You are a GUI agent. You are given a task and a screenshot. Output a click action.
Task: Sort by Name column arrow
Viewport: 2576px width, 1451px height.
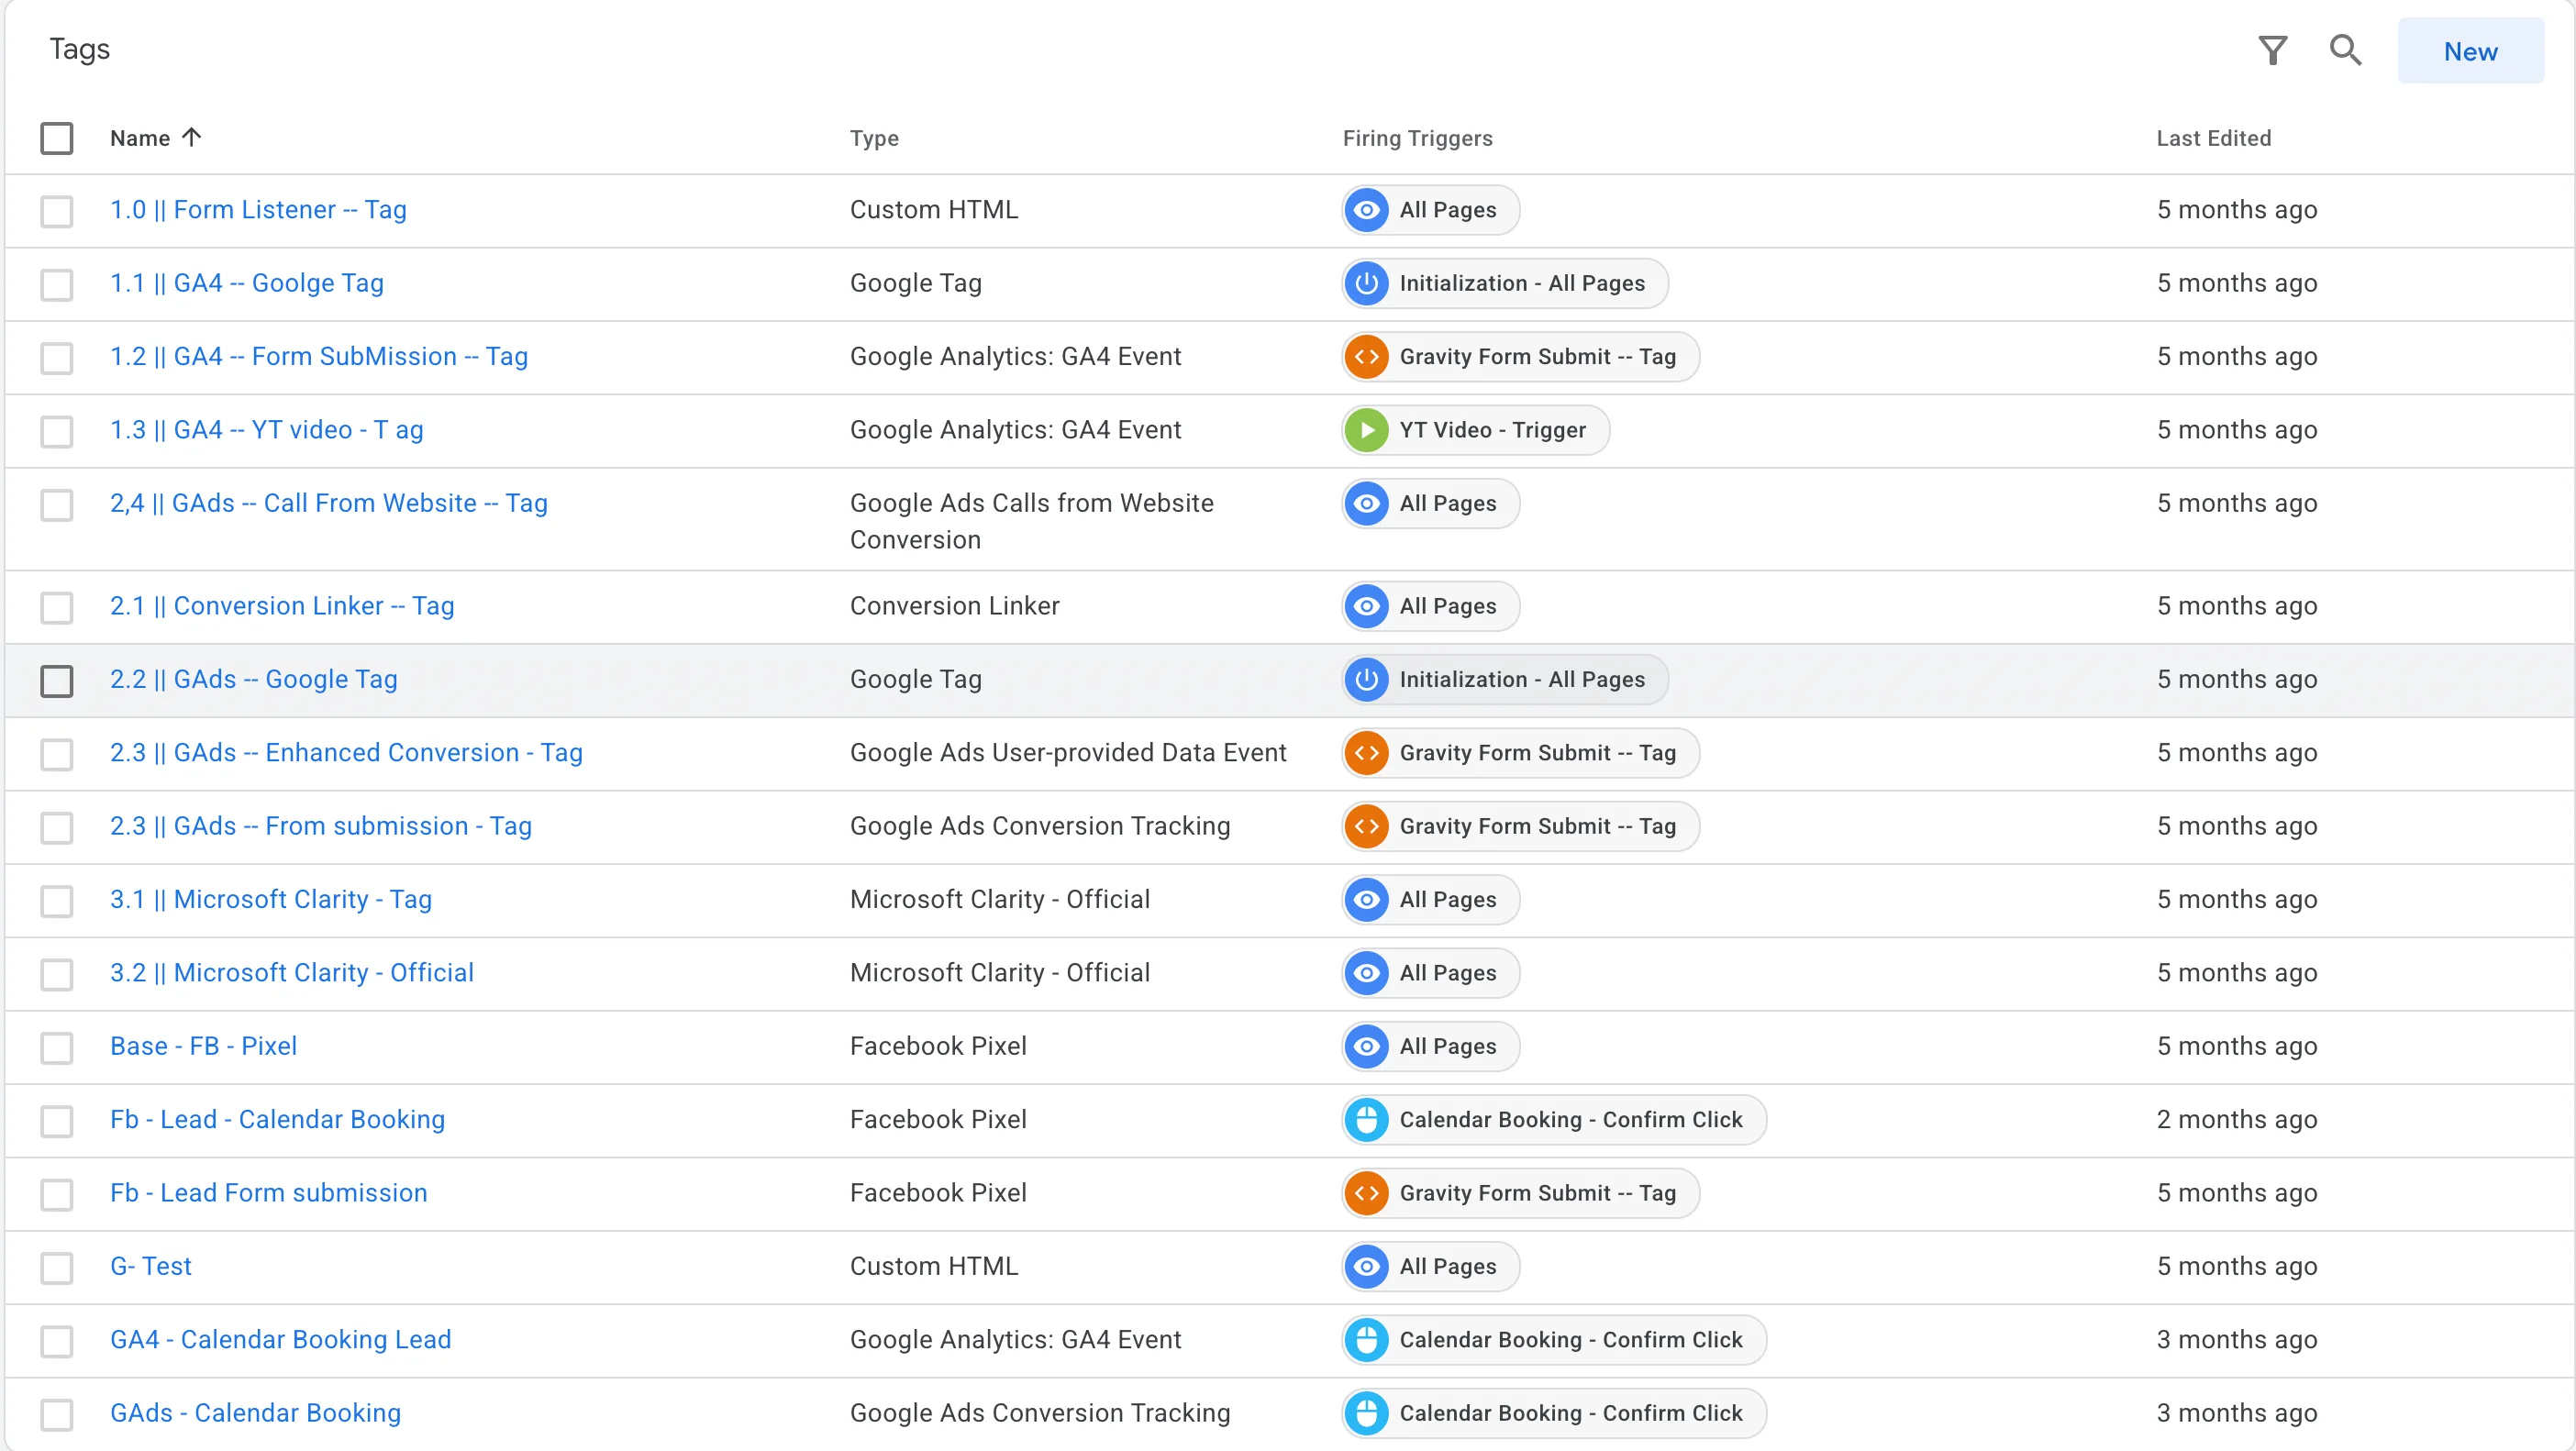[x=192, y=137]
